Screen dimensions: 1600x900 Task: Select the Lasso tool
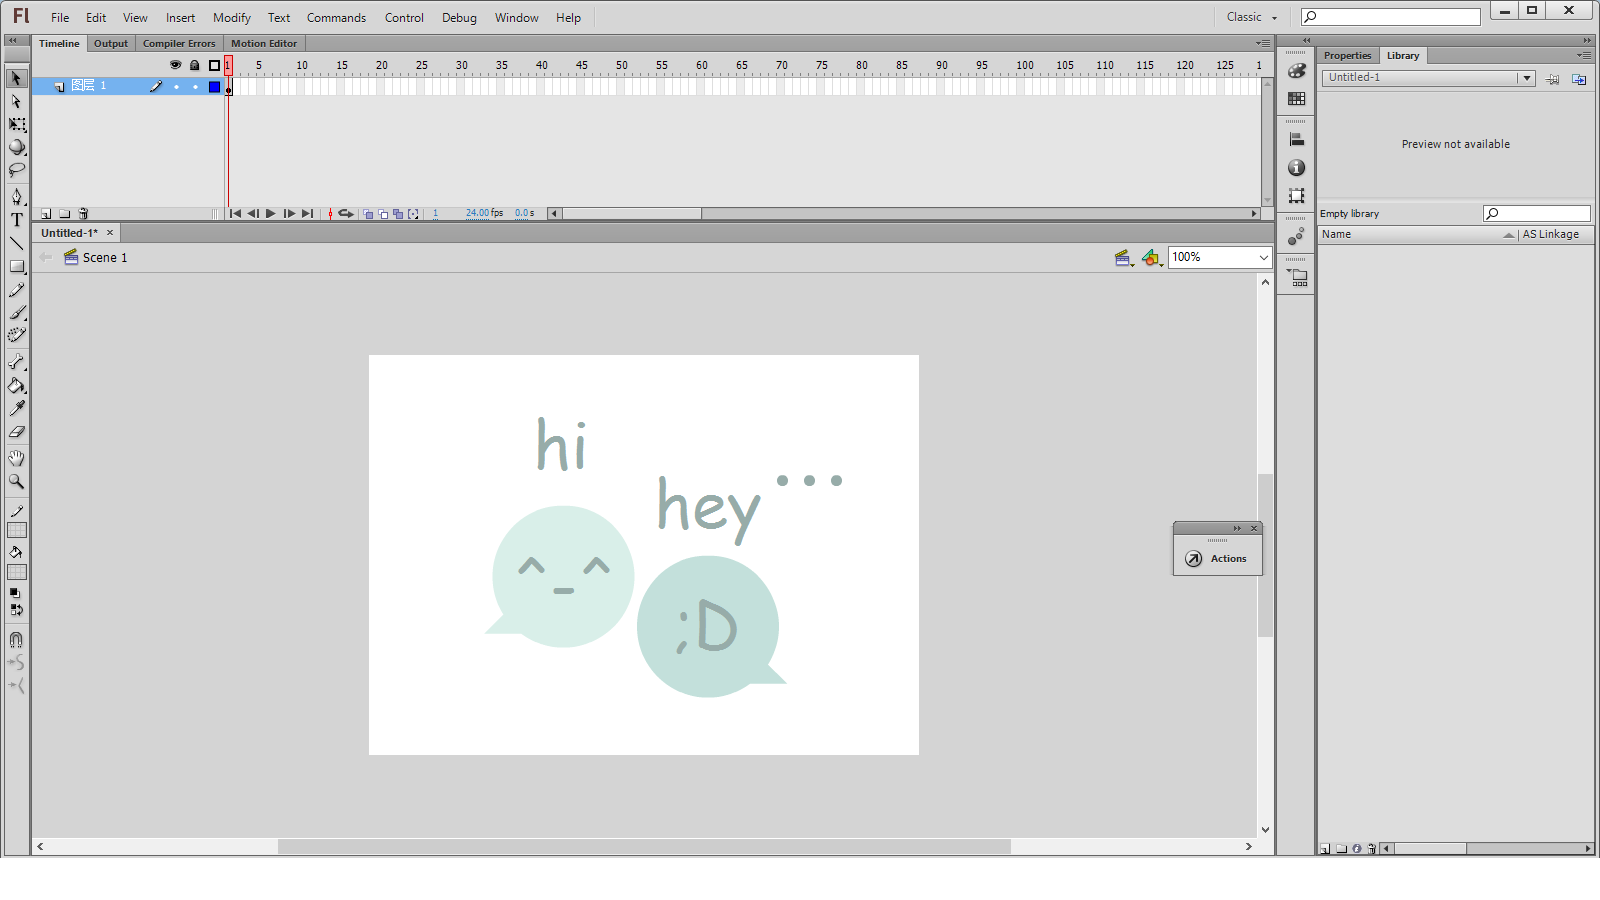pyautogui.click(x=16, y=170)
